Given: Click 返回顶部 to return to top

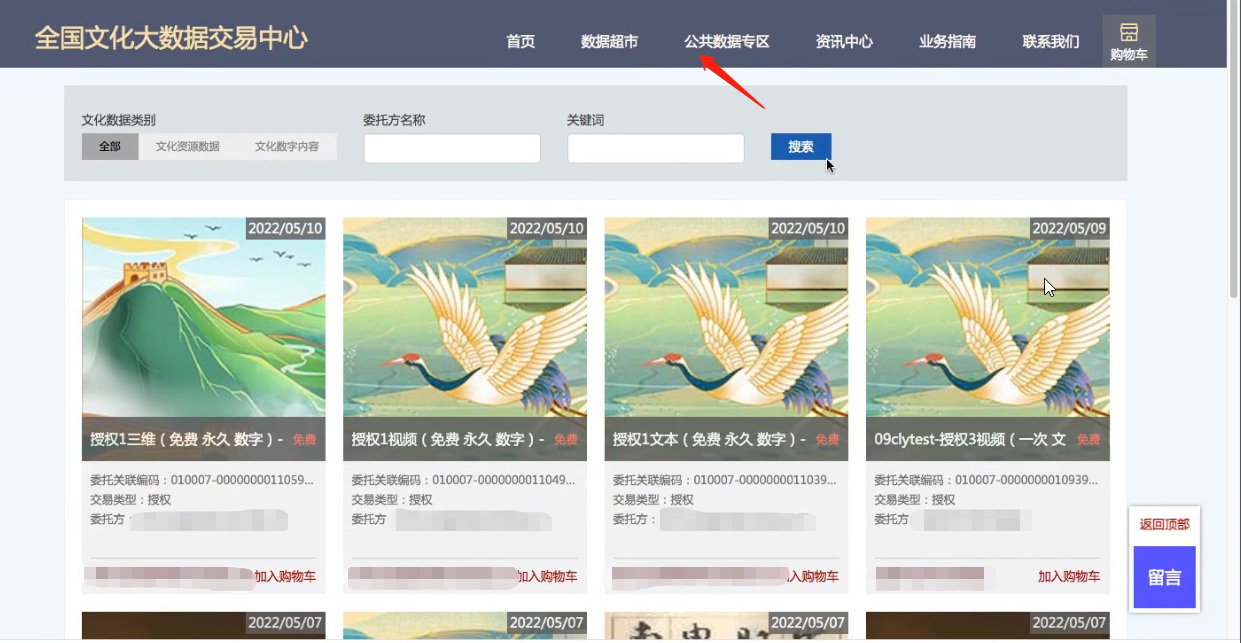Looking at the screenshot, I should (1164, 524).
